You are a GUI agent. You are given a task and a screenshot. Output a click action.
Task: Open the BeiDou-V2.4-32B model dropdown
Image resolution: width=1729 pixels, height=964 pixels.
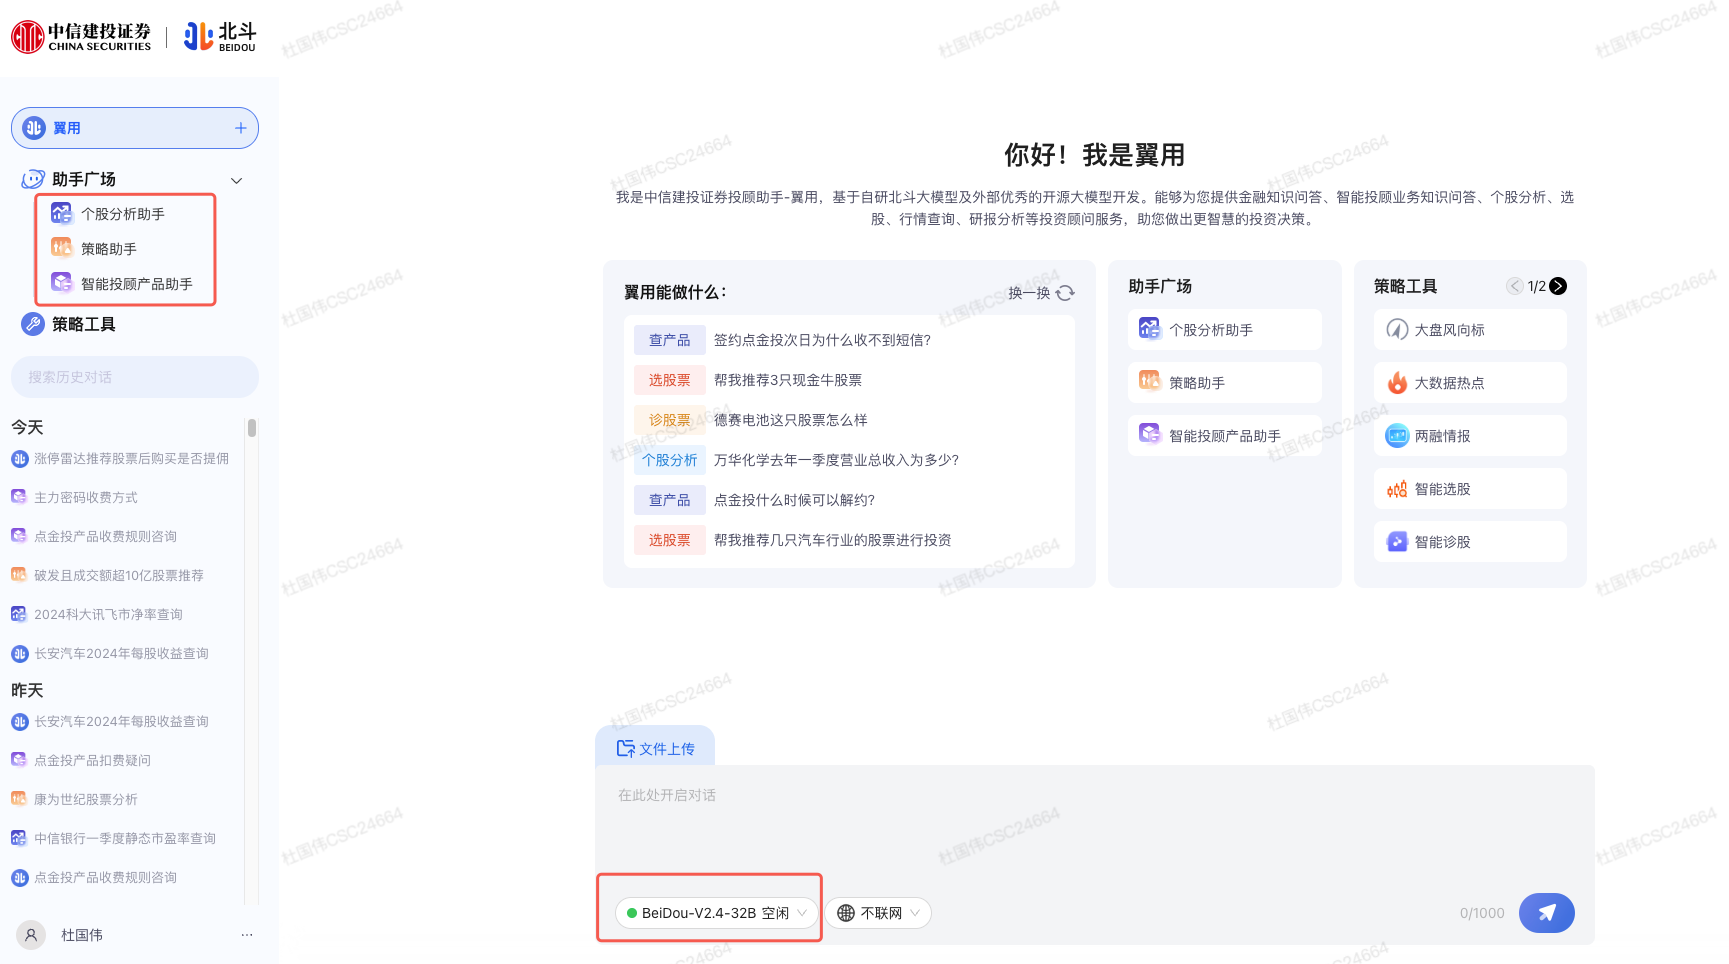pyautogui.click(x=717, y=913)
